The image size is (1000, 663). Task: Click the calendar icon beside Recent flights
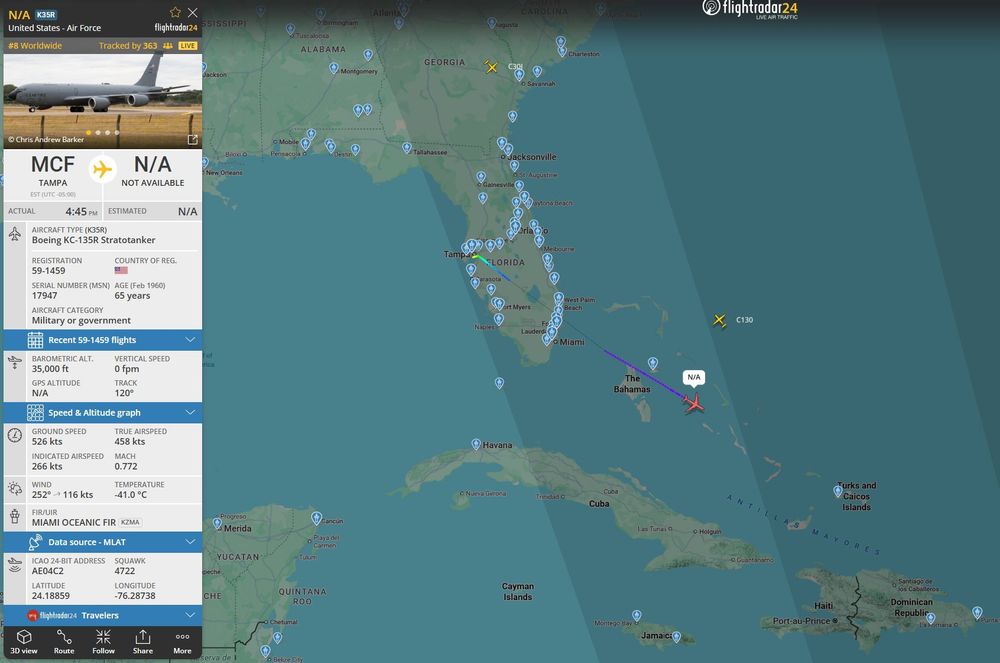(35, 340)
